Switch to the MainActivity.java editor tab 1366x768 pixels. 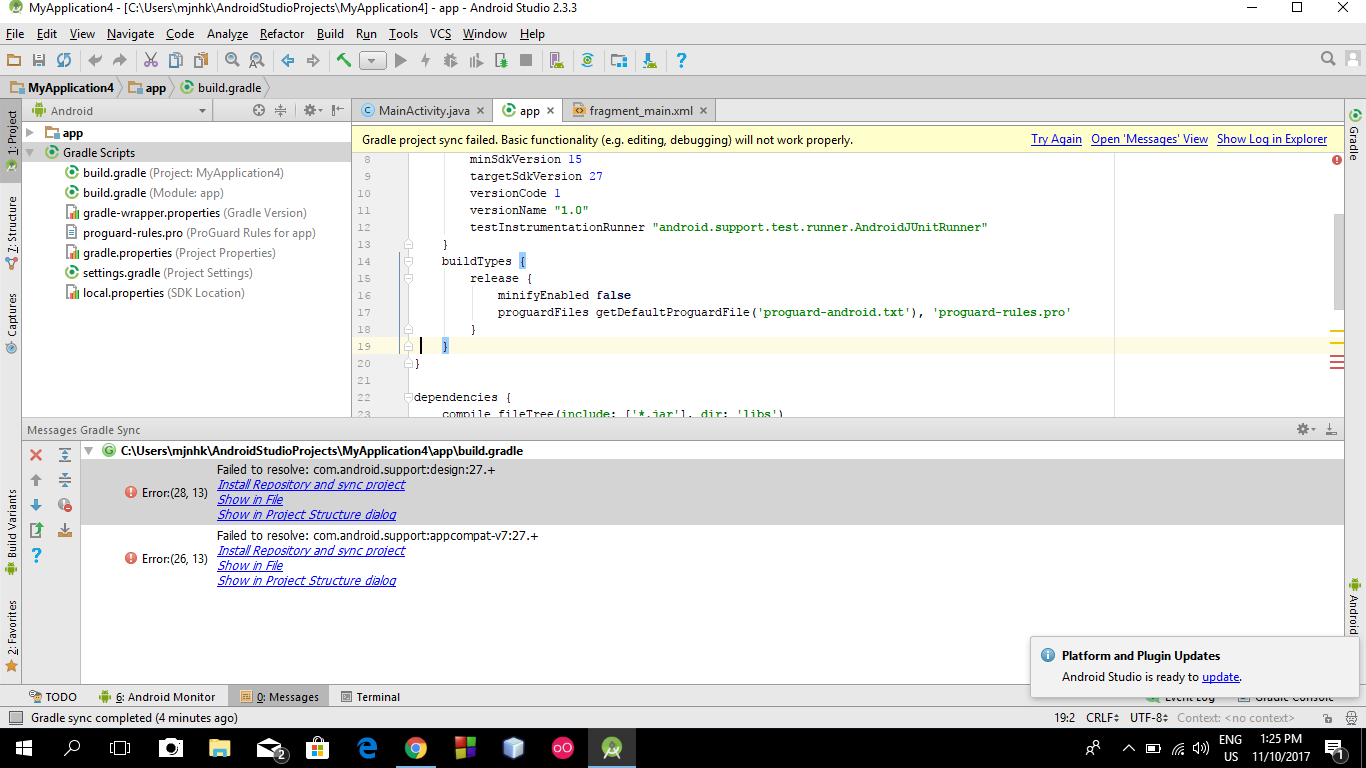423,111
